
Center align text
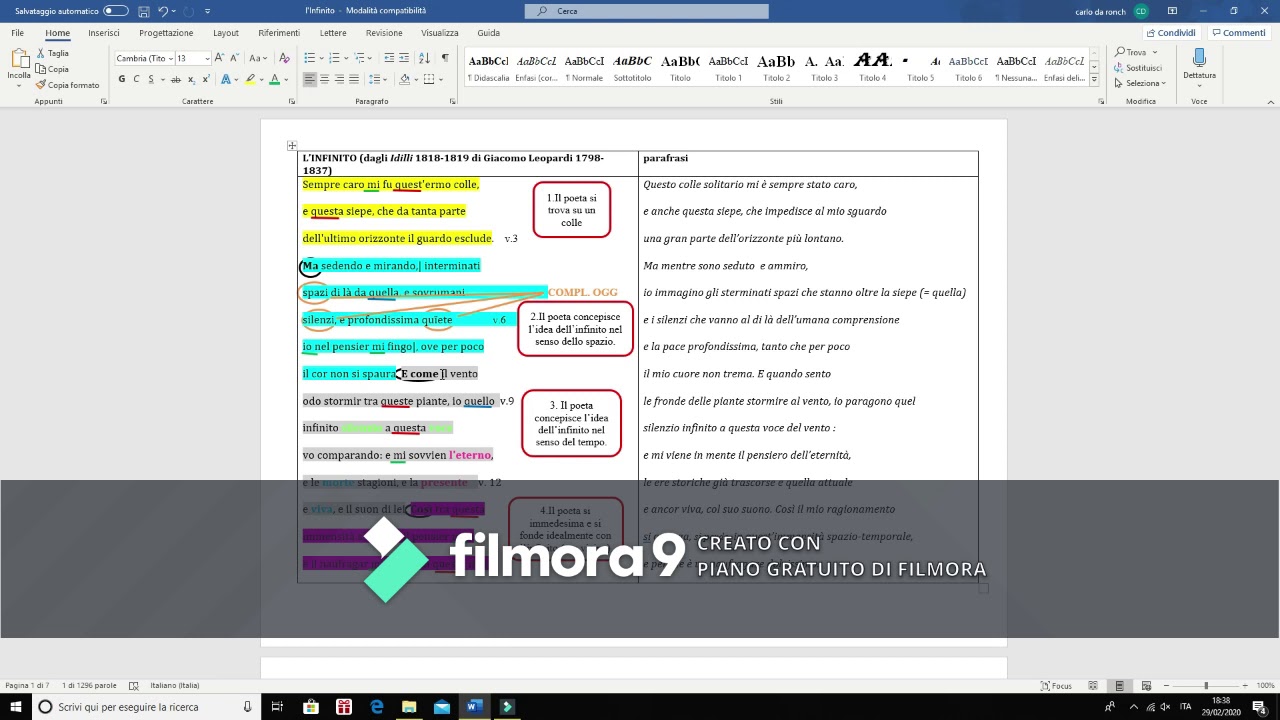(325, 79)
